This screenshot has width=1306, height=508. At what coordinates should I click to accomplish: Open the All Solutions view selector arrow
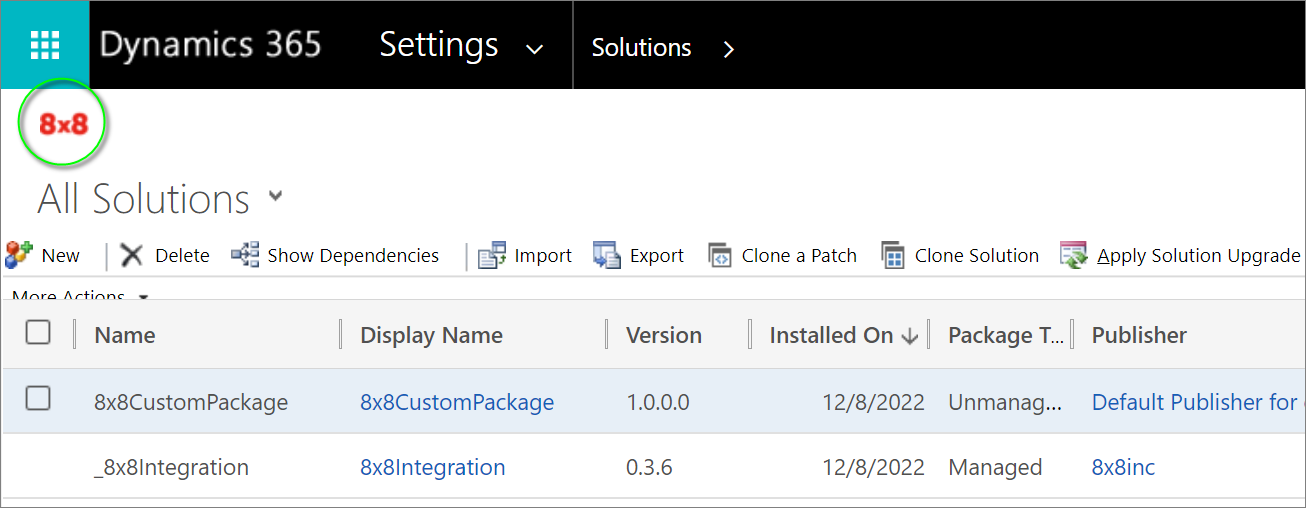[276, 196]
